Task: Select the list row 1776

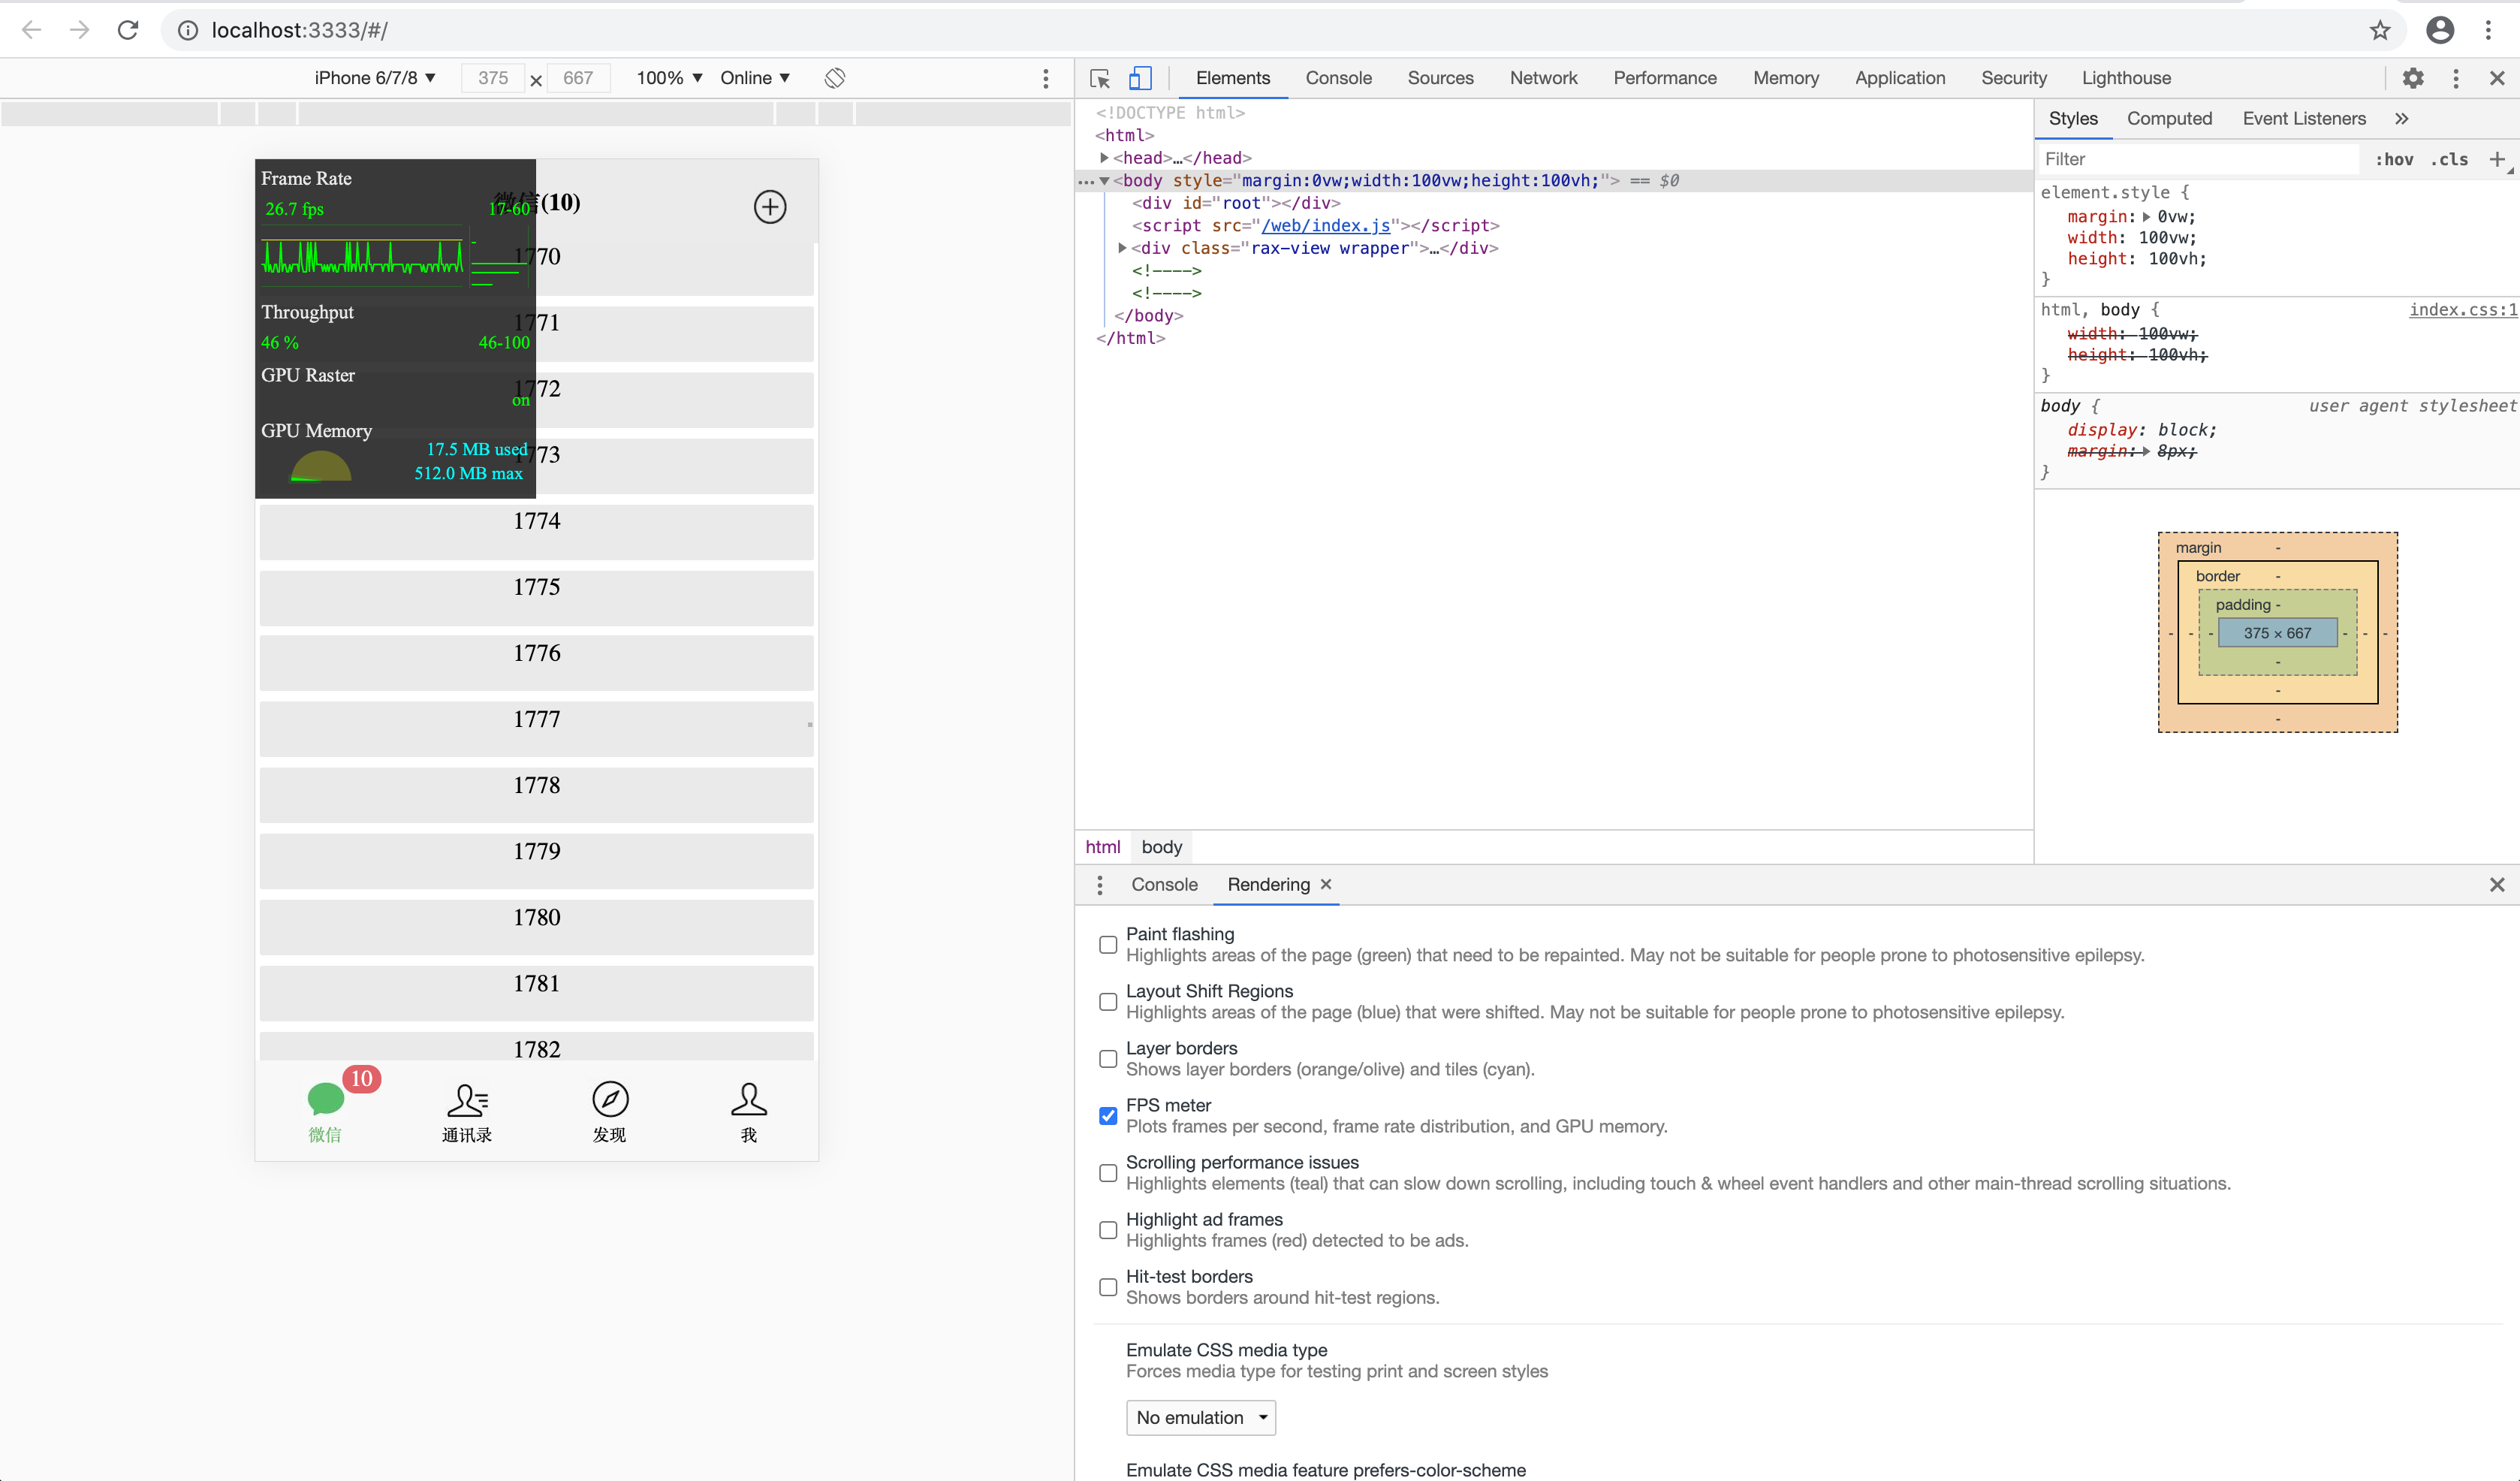Action: pyautogui.click(x=537, y=662)
